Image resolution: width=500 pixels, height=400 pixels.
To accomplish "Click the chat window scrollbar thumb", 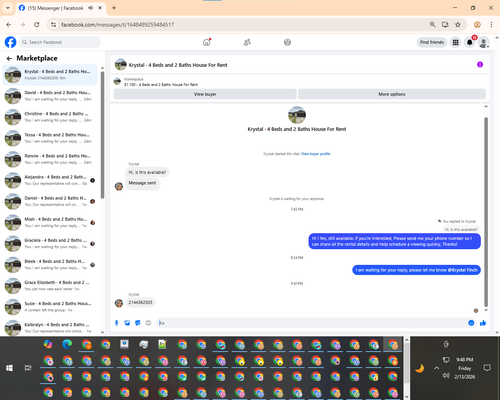I will click(x=486, y=212).
